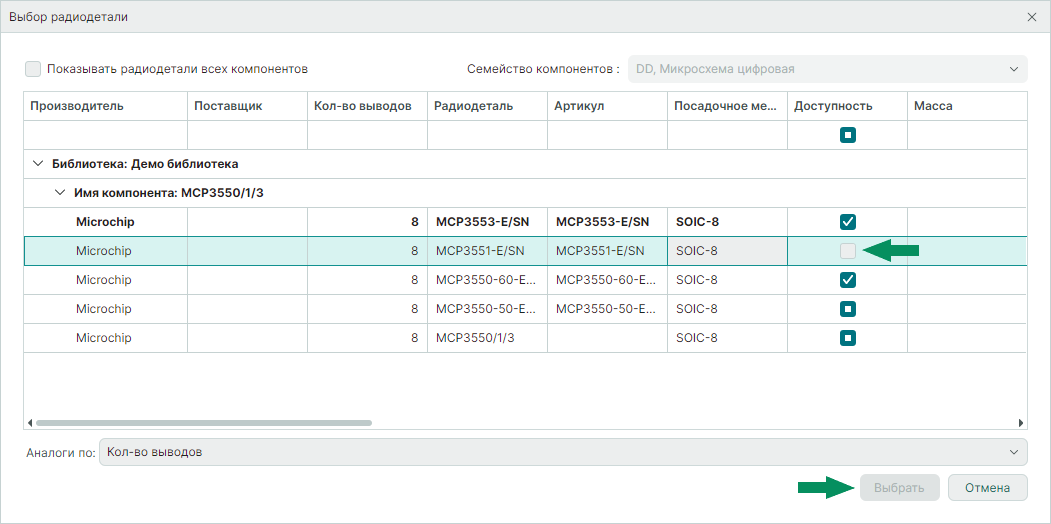Click the Радиодеталь column header

pyautogui.click(x=487, y=106)
